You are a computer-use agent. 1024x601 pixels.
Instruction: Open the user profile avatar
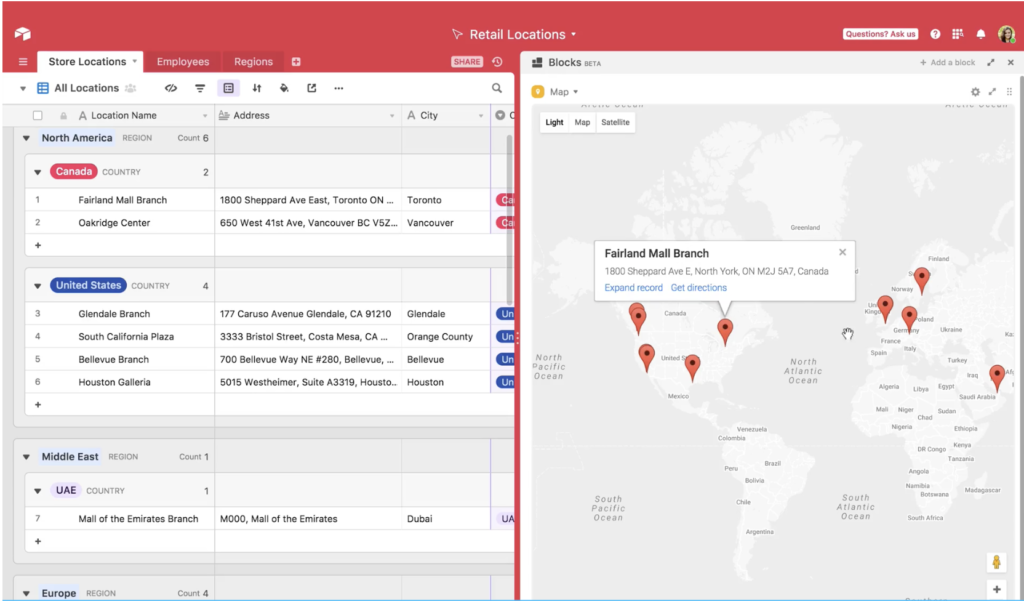(x=1006, y=34)
